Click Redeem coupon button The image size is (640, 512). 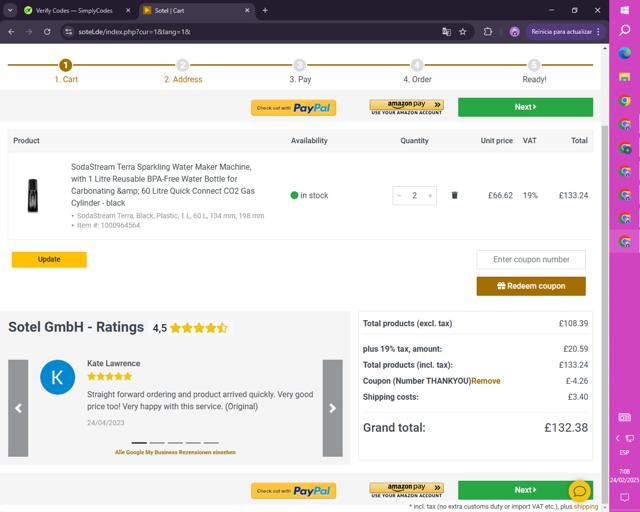tap(531, 286)
